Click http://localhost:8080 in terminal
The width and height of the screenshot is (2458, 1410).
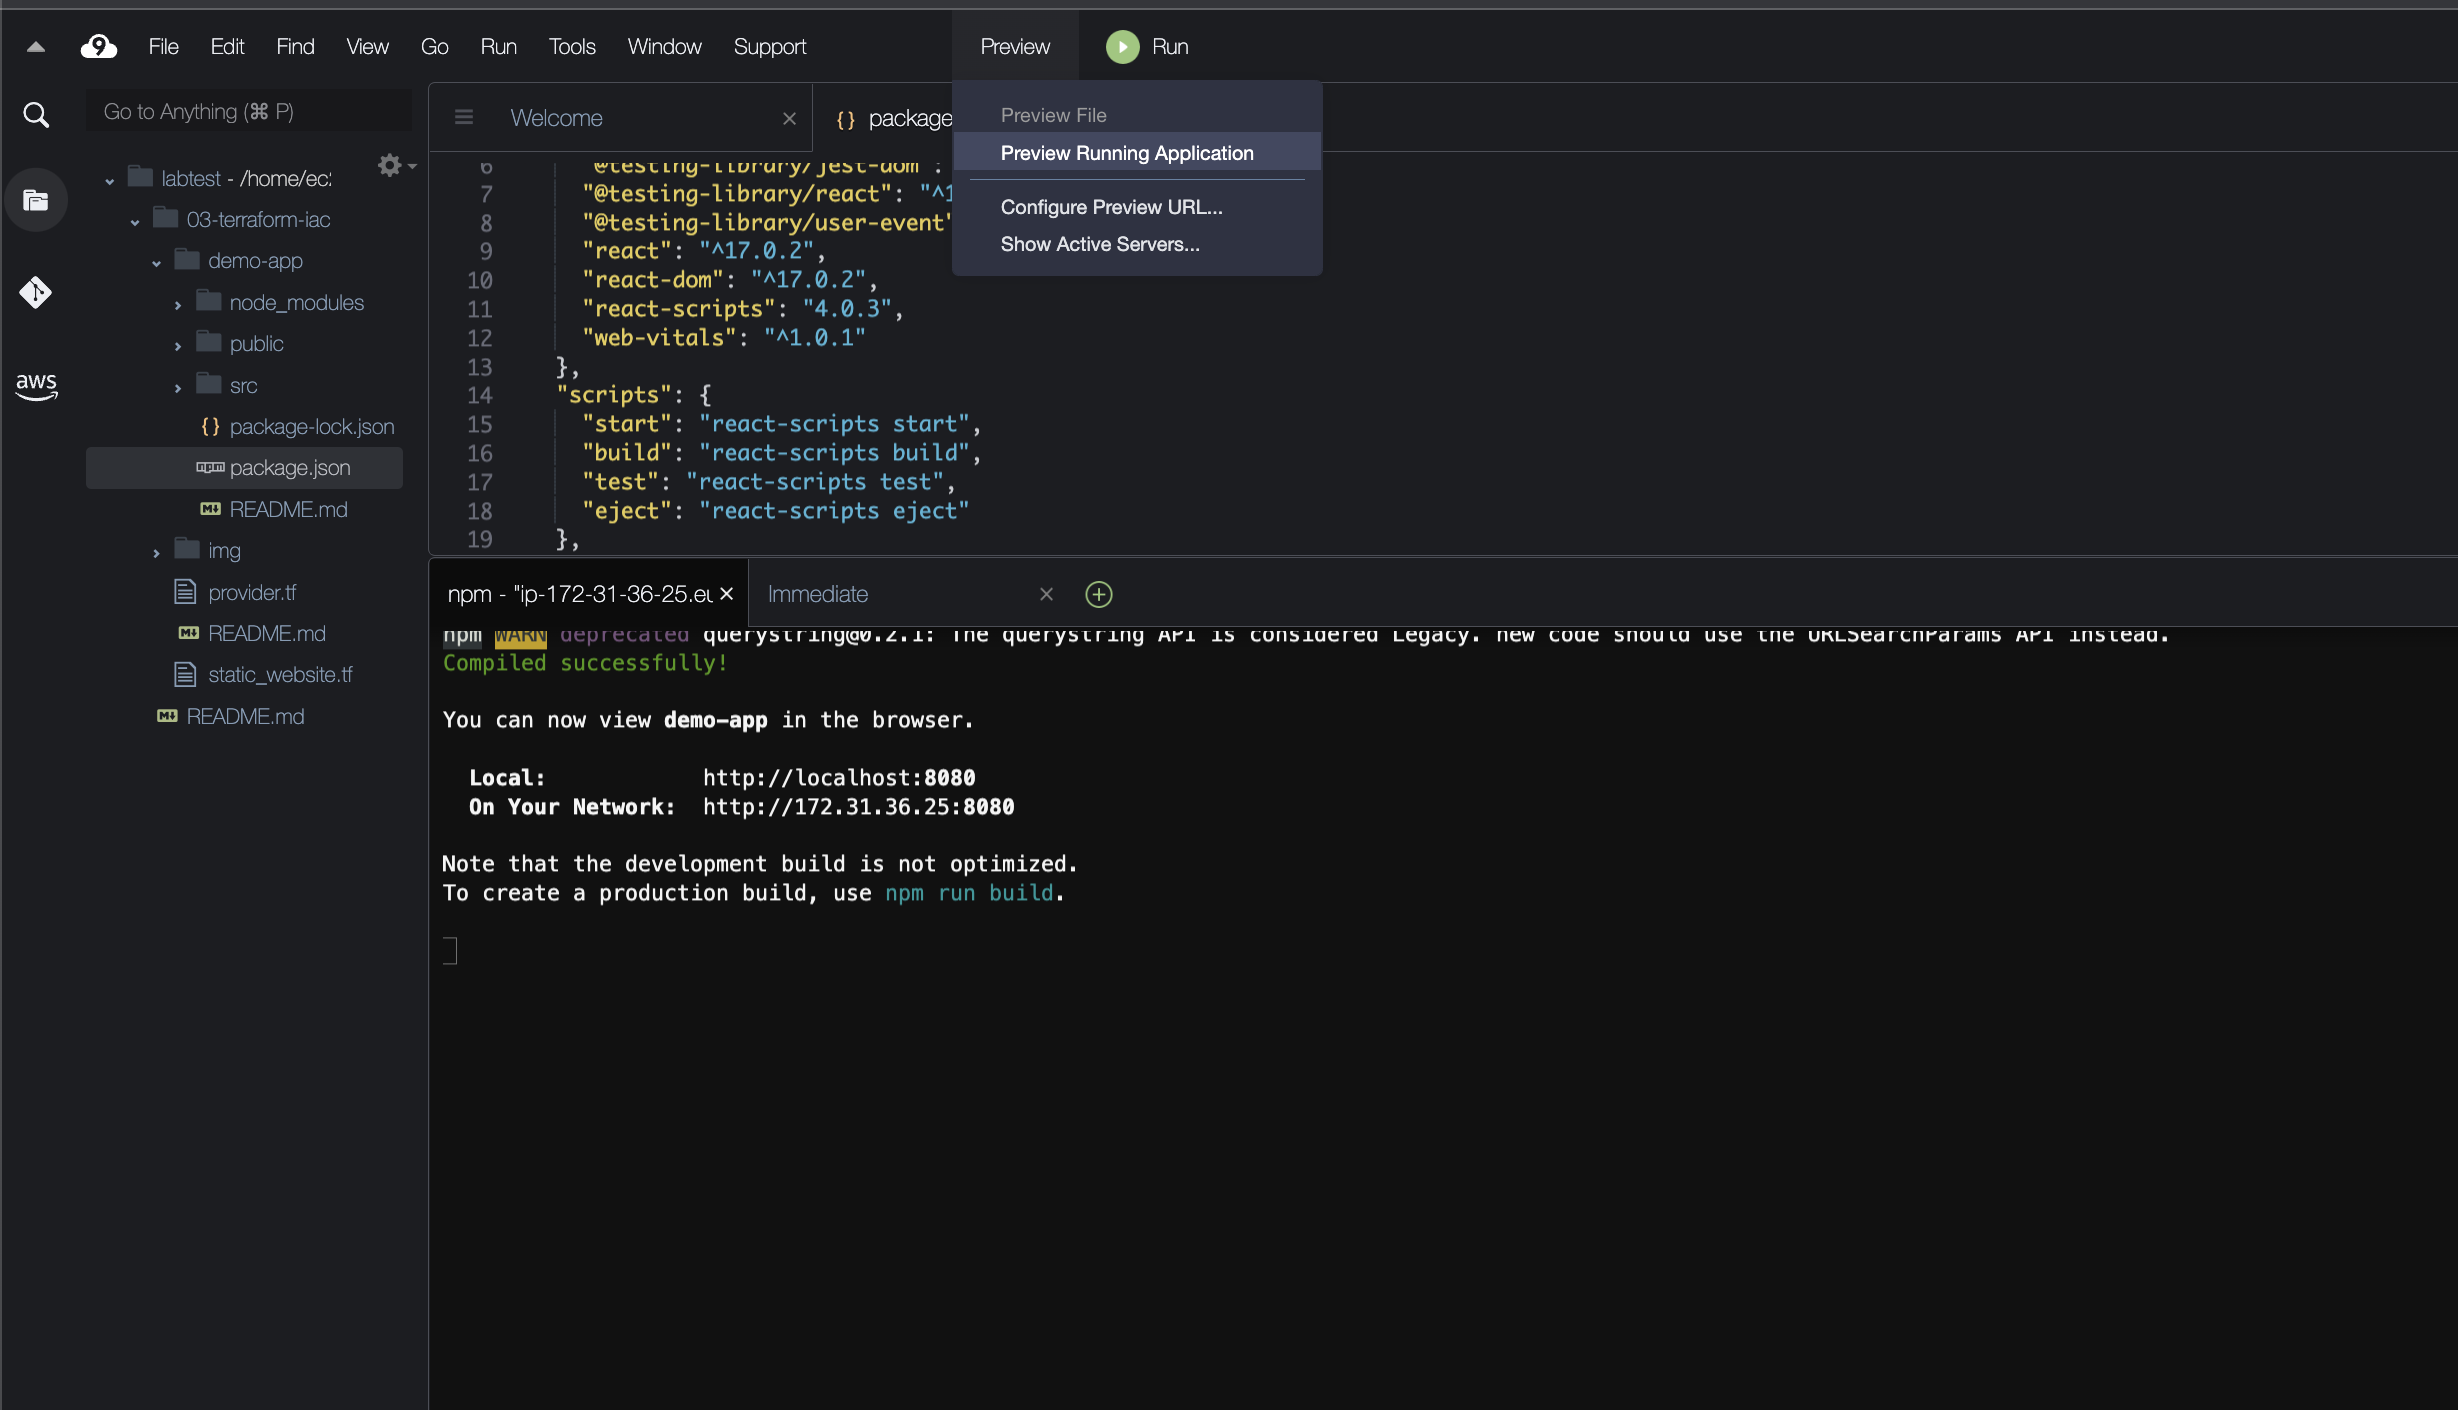[839, 778]
